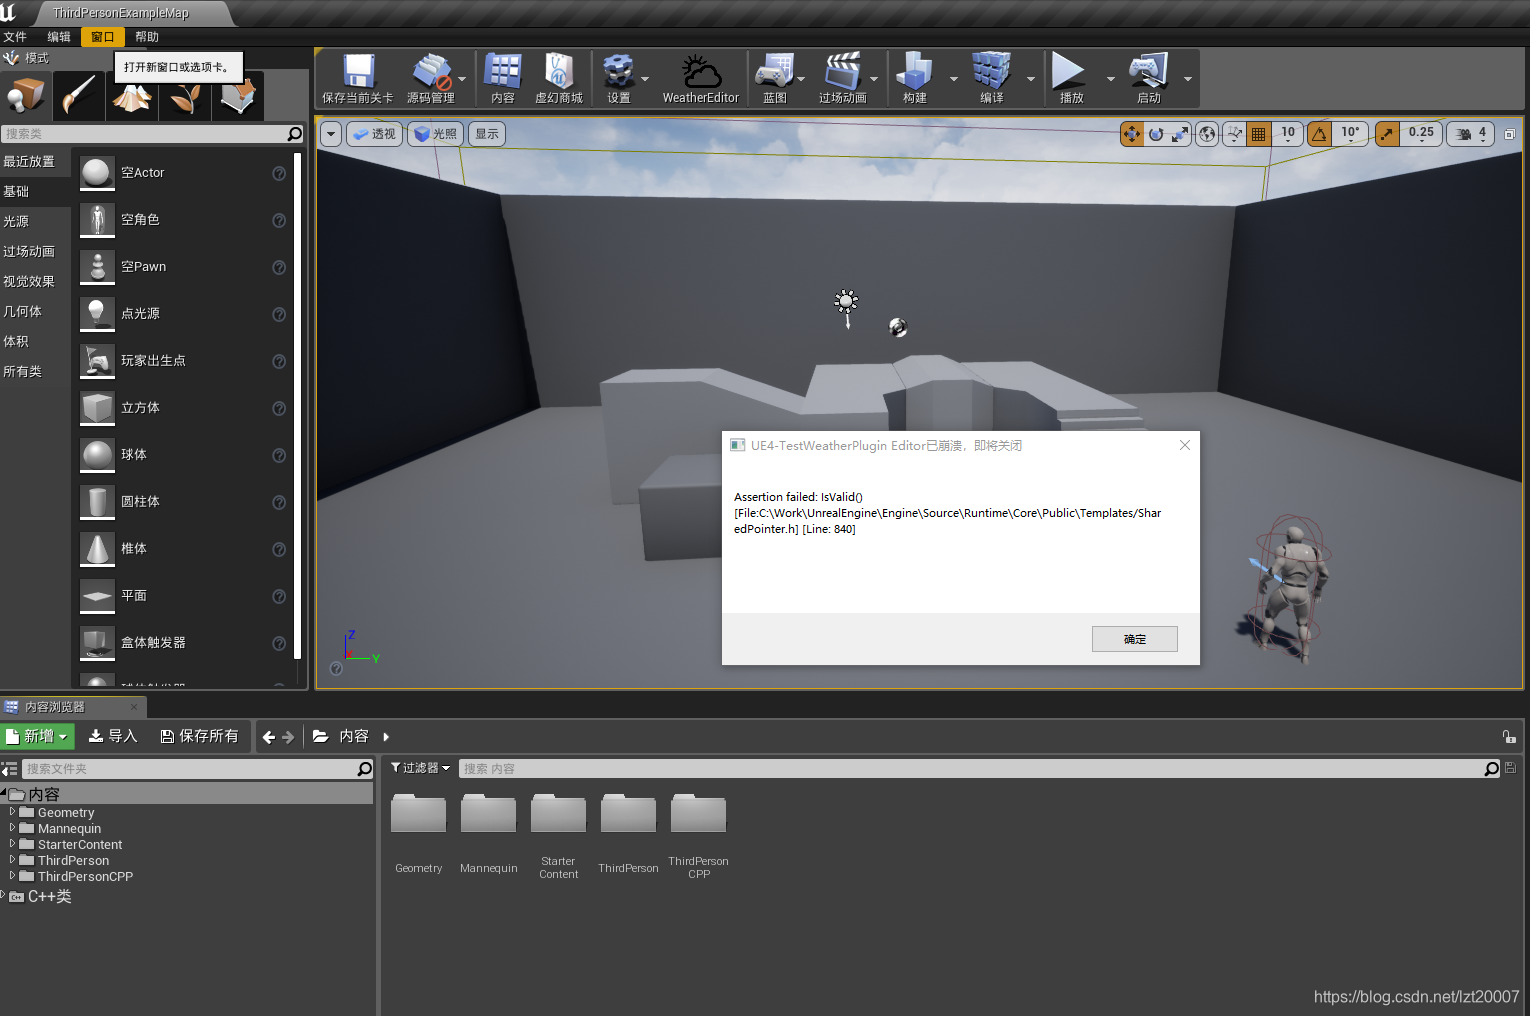The height and width of the screenshot is (1016, 1530).
Task: Toggle scale snapping in viewport
Action: point(1387,134)
